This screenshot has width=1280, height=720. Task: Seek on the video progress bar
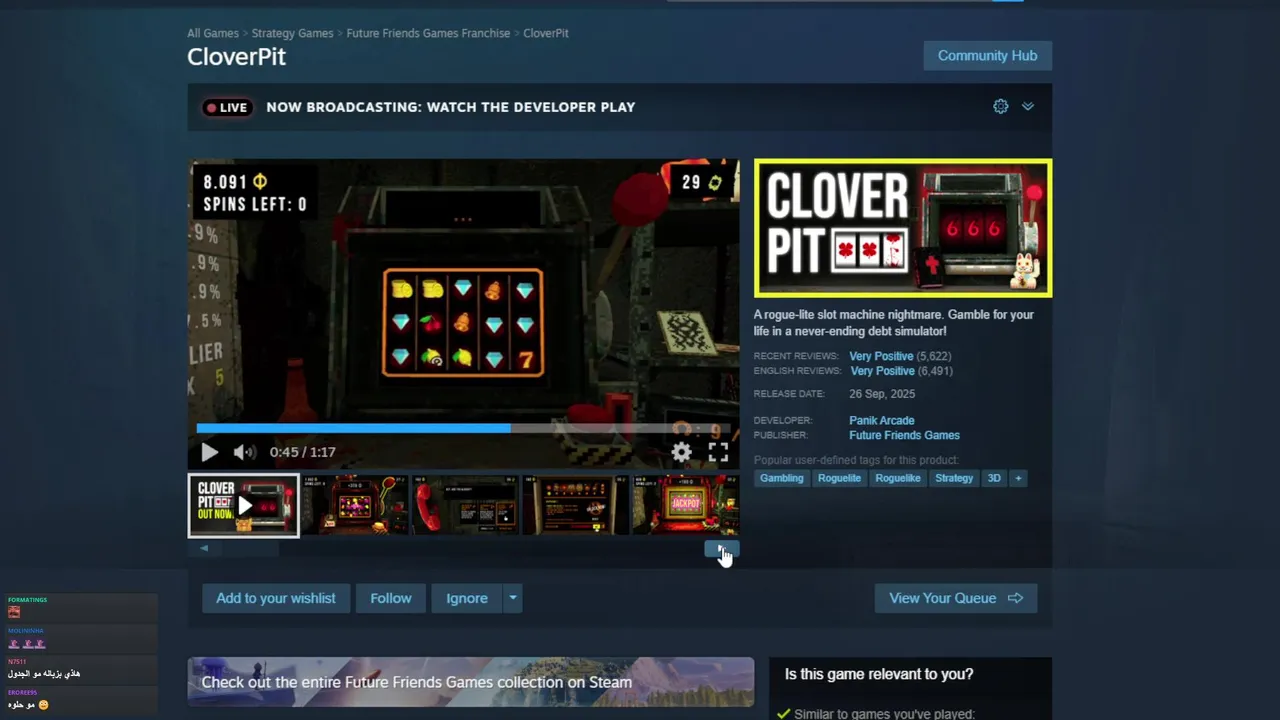pos(463,428)
